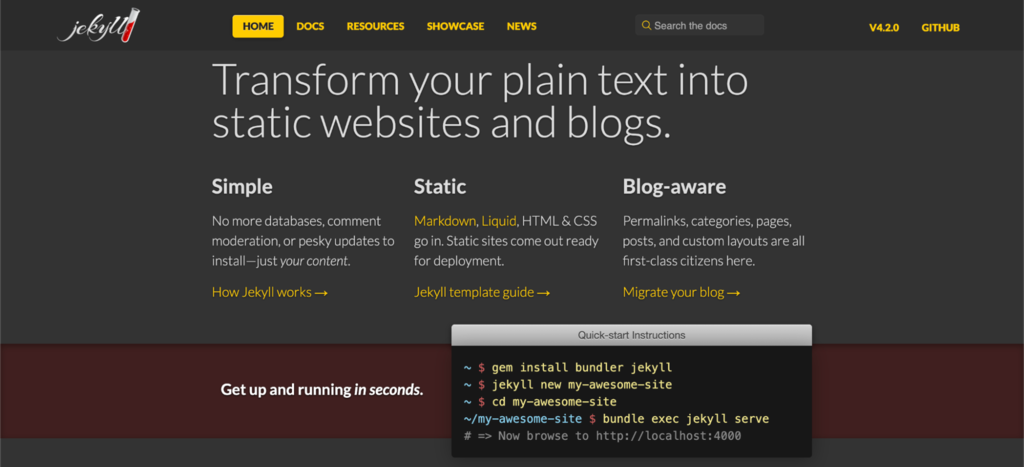Click the bundle exec jekyll serve line
Viewport: 1024px width, 467px height.
(685, 418)
